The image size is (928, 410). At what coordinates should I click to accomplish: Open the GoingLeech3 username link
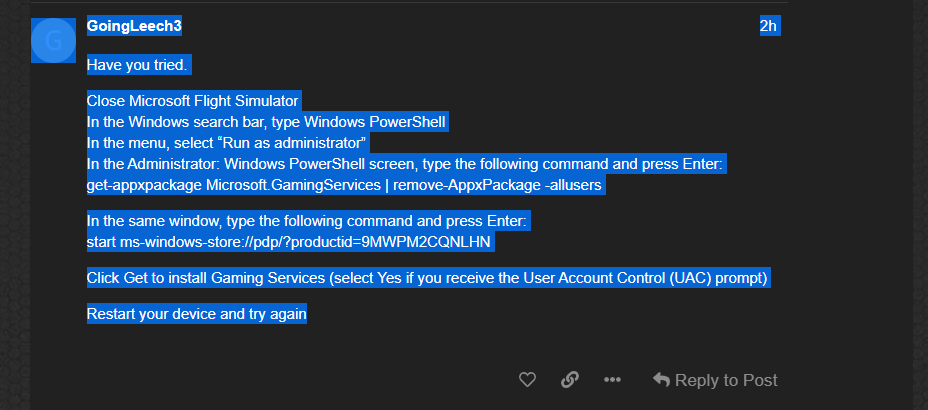tap(134, 26)
